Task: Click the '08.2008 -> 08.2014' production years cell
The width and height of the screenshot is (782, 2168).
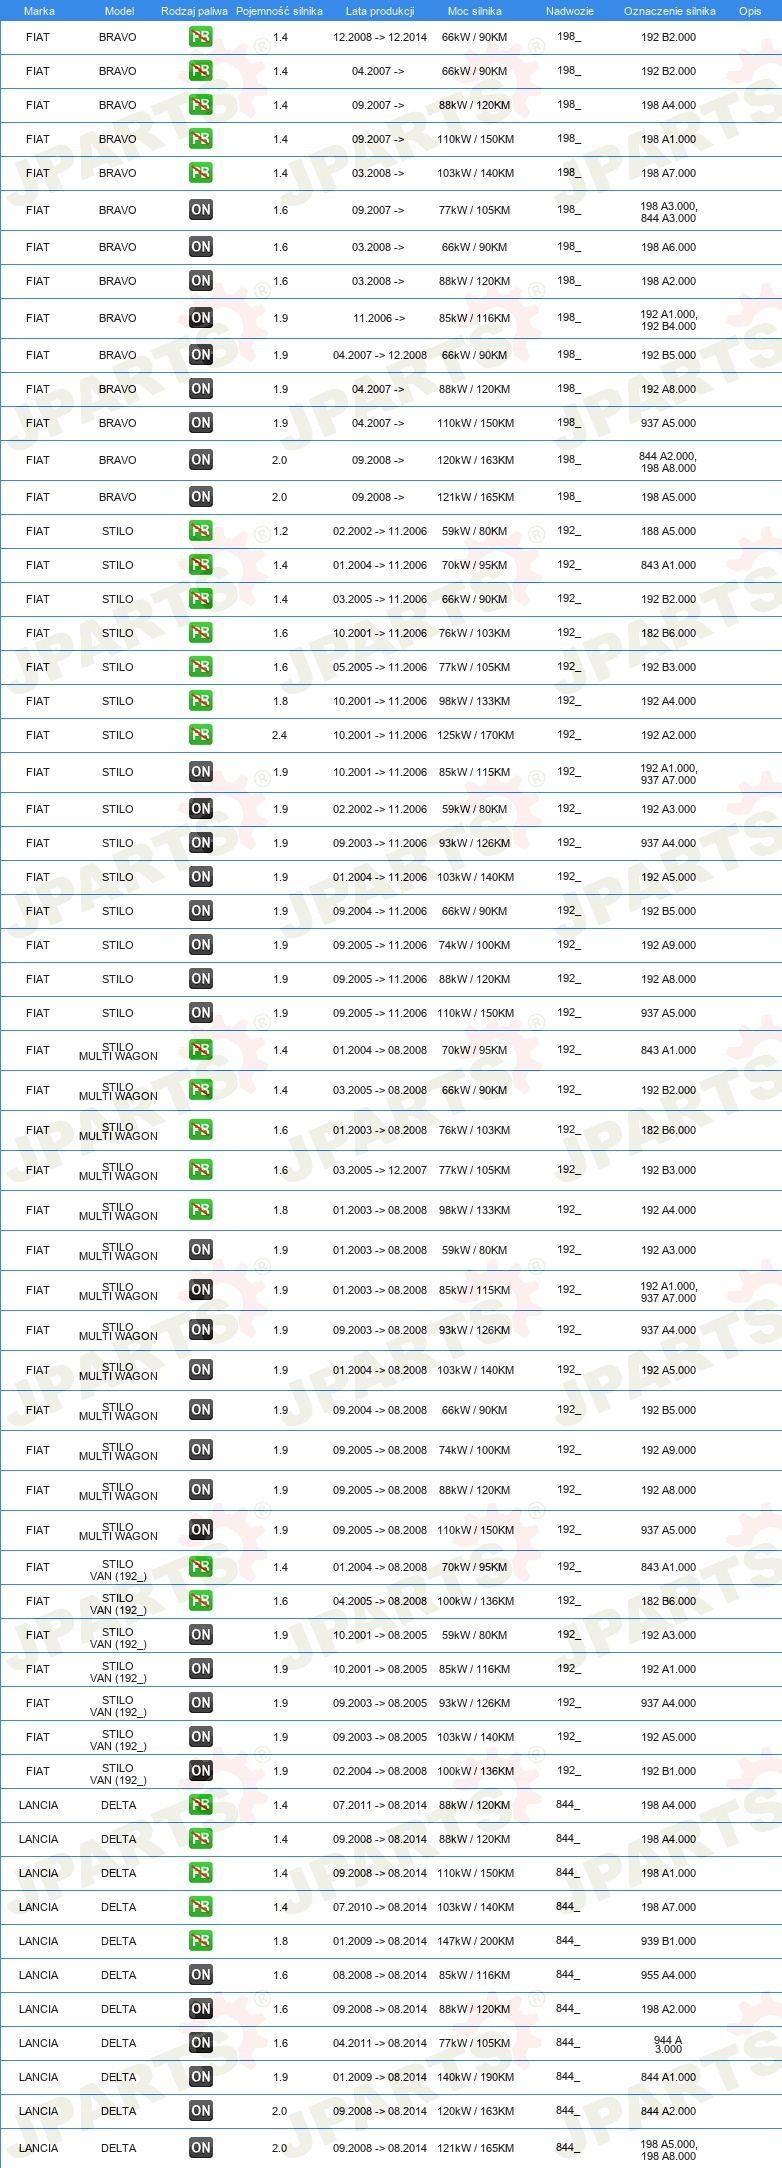Action: (380, 1975)
